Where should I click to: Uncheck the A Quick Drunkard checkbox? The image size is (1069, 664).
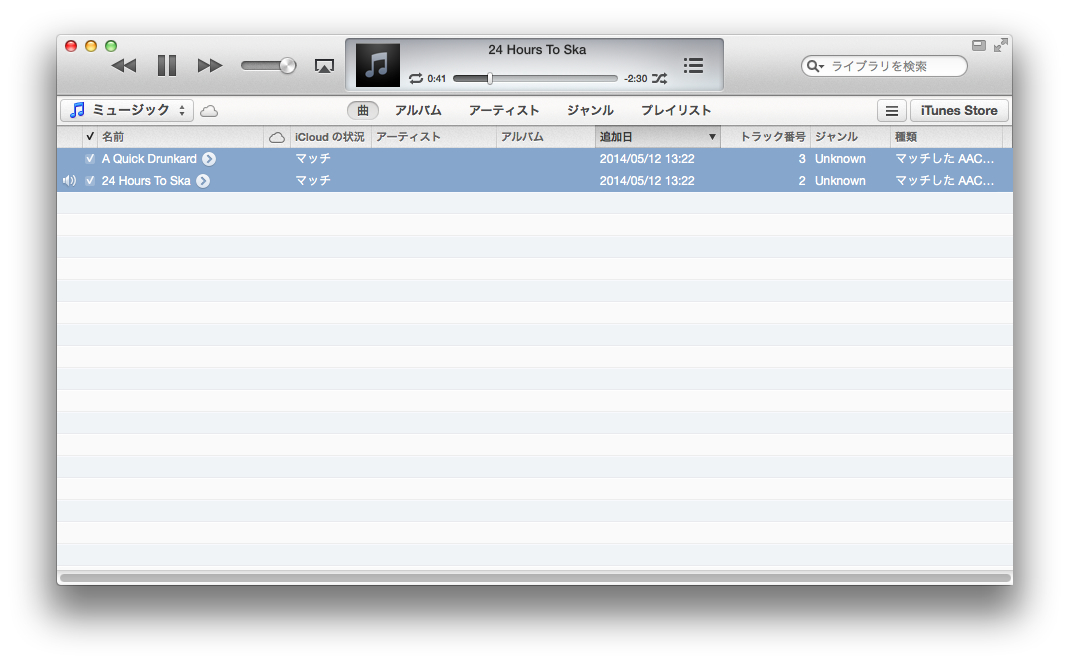click(90, 159)
